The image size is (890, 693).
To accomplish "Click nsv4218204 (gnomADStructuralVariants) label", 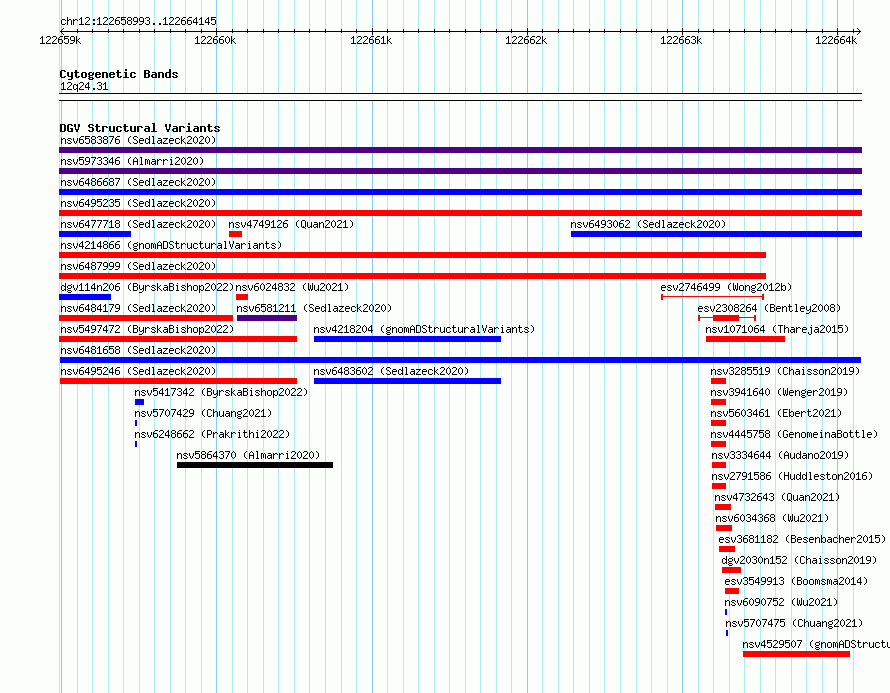I will (x=424, y=329).
